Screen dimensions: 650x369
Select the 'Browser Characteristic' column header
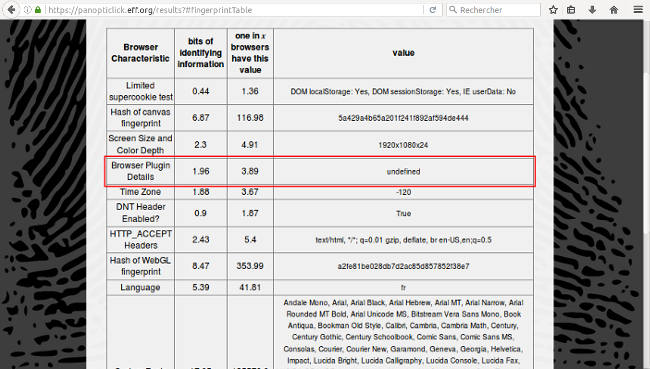(141, 53)
